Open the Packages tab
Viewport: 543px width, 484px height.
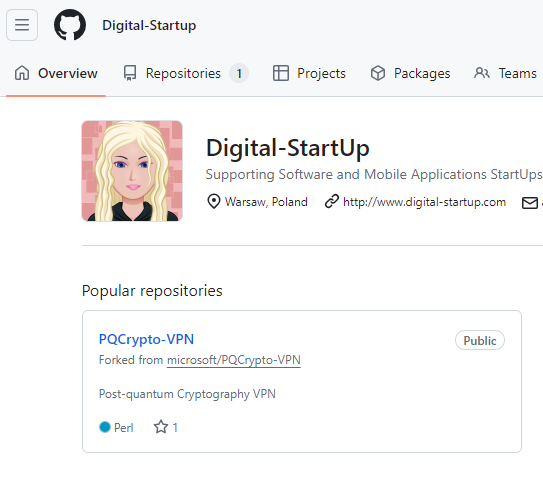tap(410, 73)
